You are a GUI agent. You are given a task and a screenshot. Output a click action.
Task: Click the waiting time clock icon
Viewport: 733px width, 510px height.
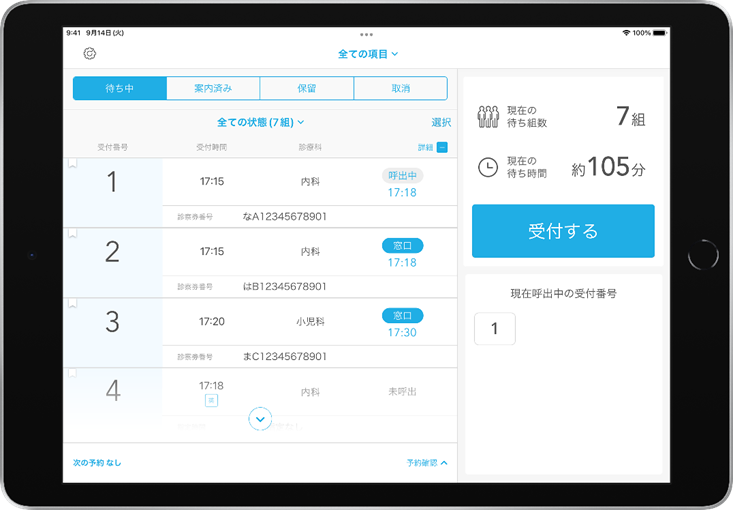pos(488,167)
